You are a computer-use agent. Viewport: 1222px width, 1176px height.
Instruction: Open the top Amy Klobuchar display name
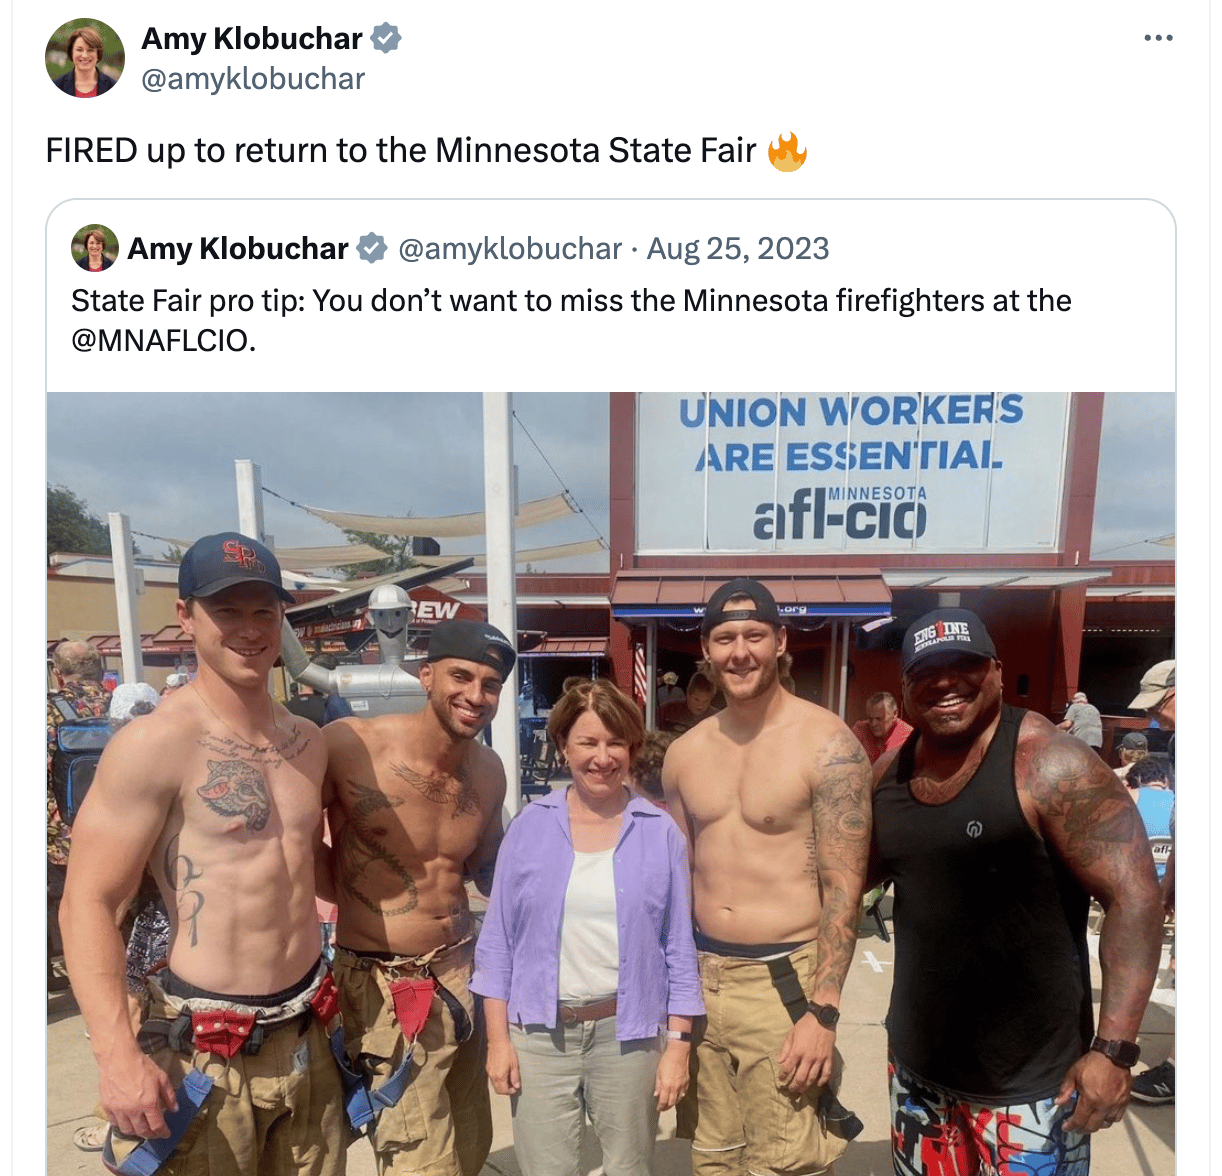coord(252,39)
